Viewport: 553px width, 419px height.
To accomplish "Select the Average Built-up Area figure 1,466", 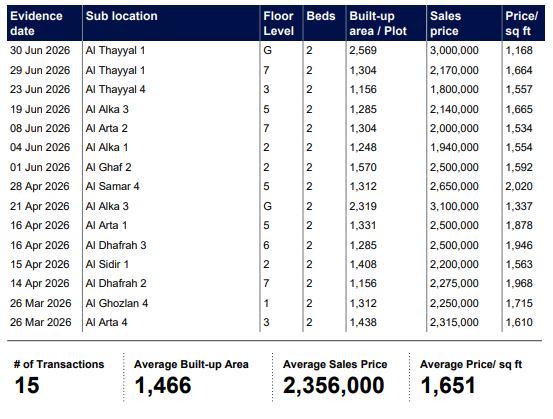I will point(163,385).
